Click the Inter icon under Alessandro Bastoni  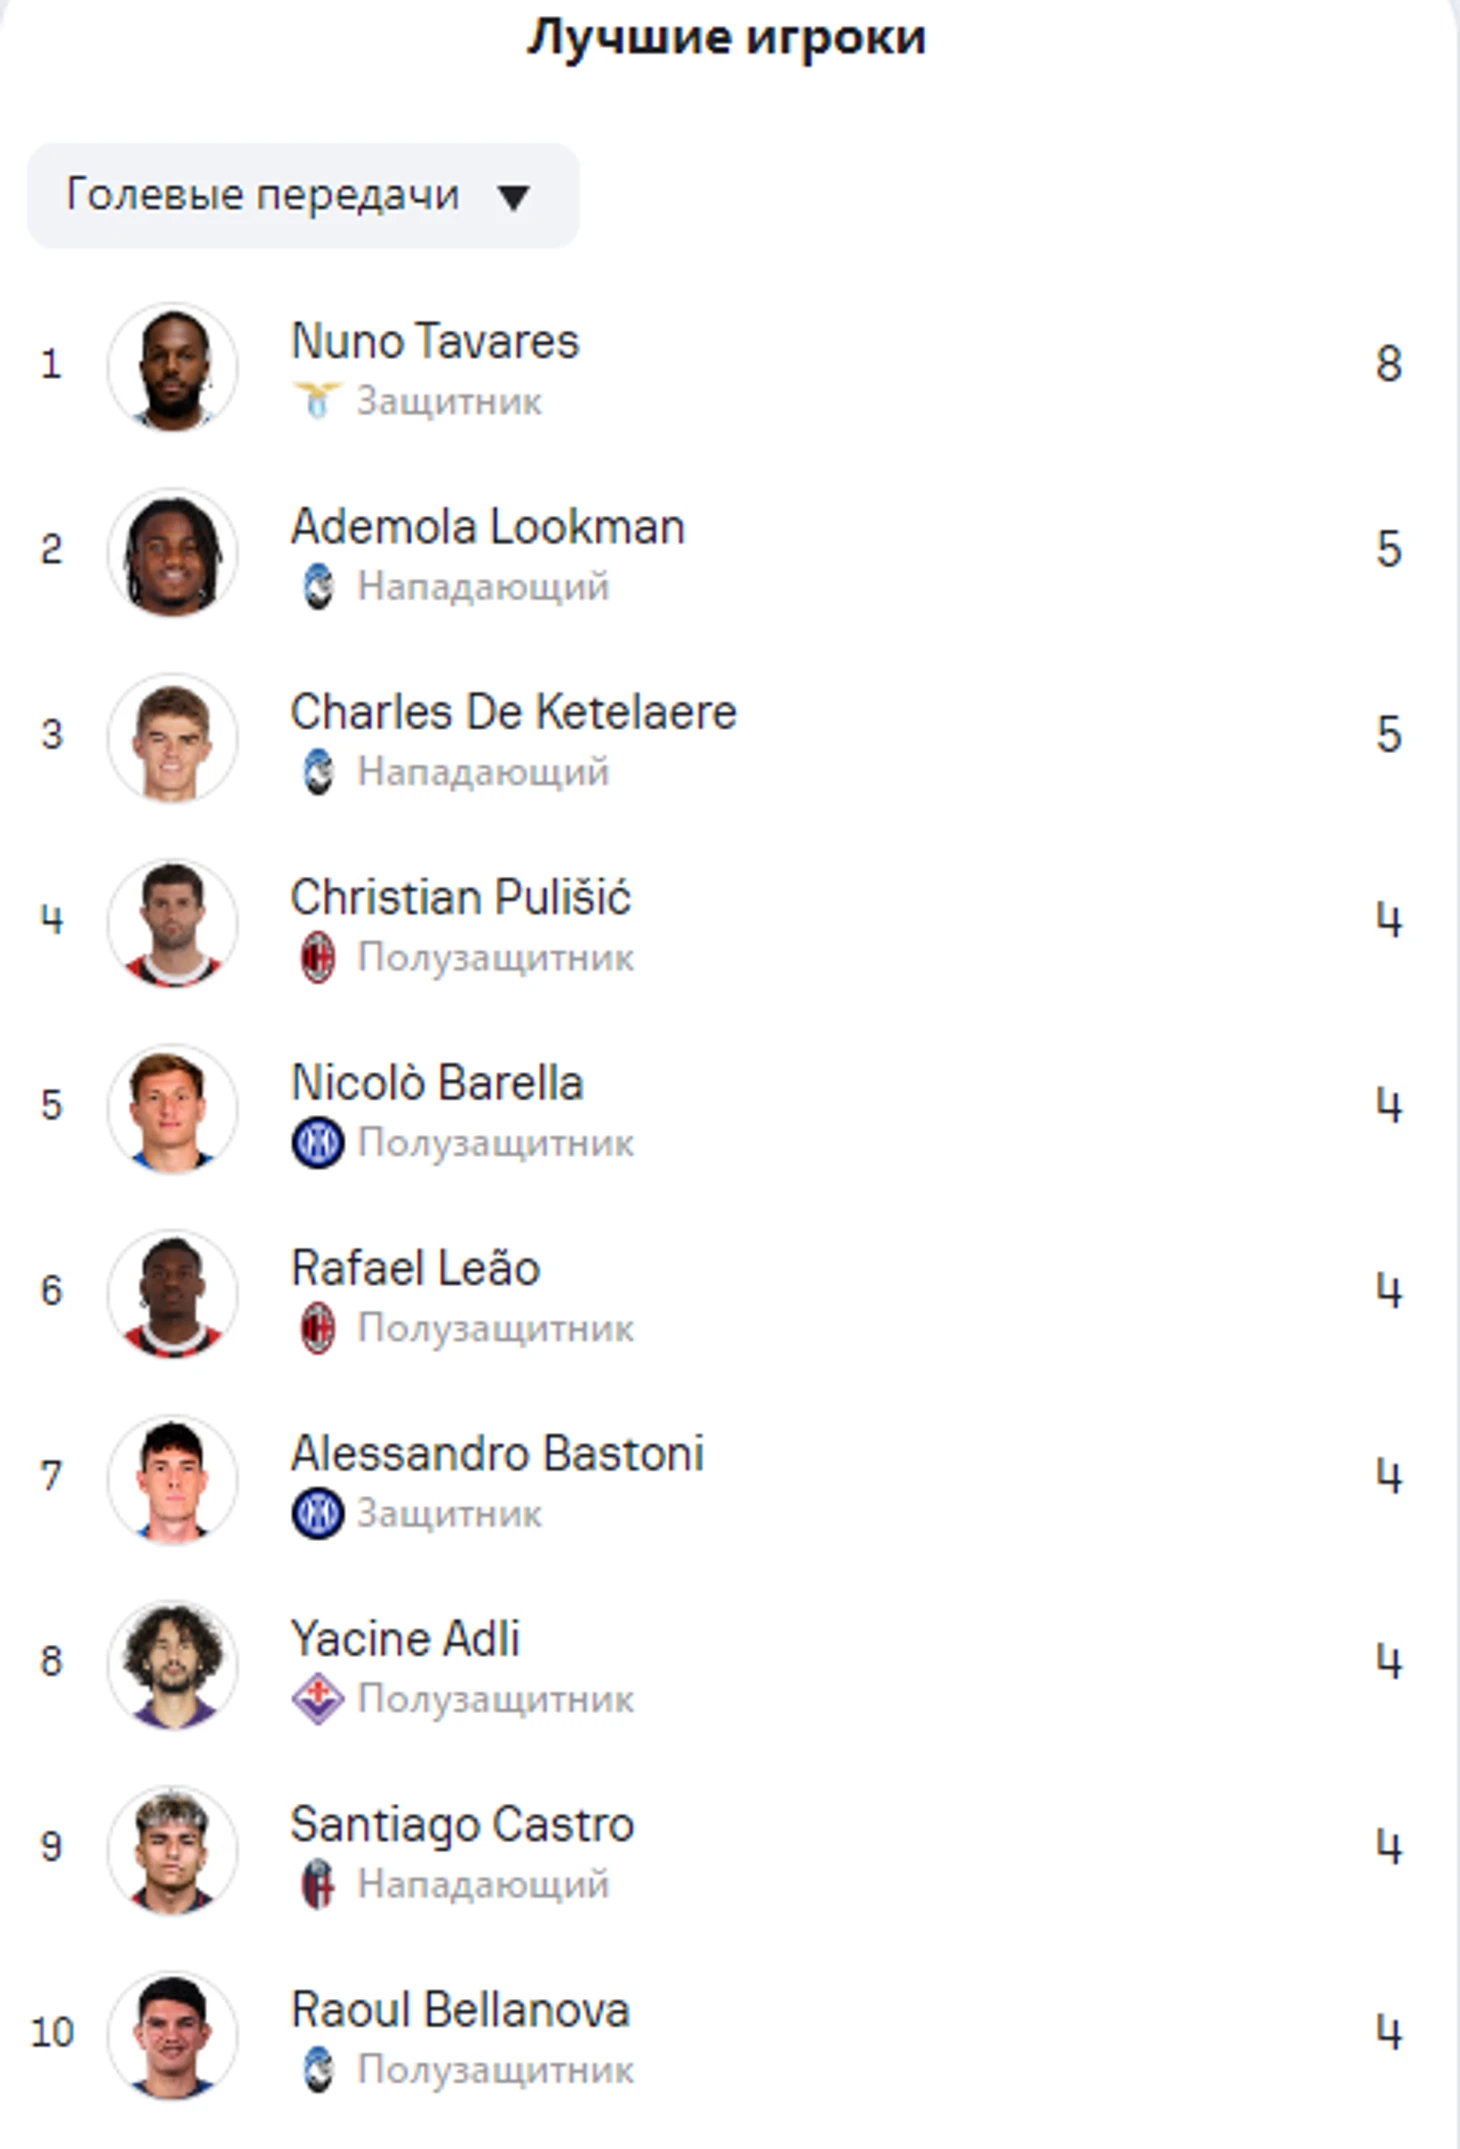(x=318, y=1514)
